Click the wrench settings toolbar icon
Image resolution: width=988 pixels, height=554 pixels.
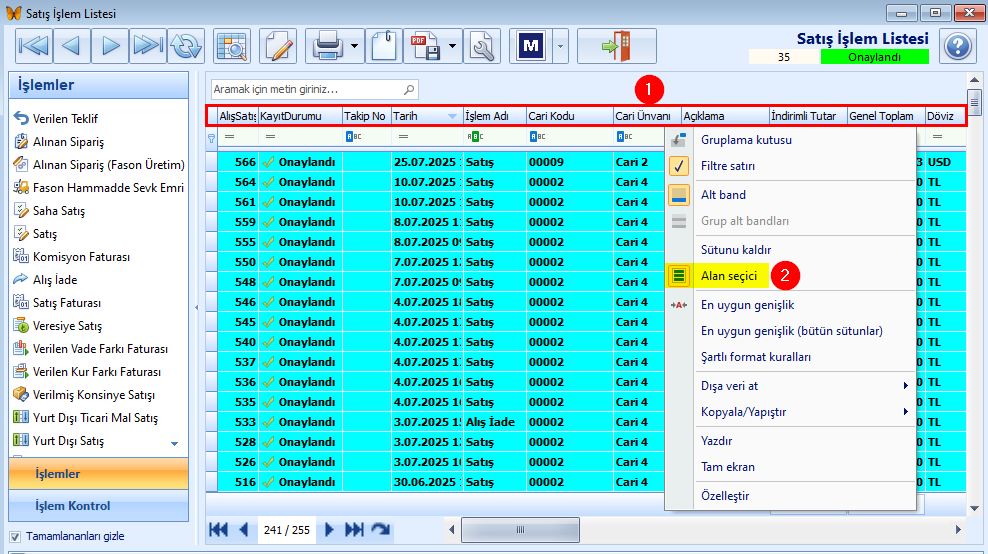(x=483, y=46)
